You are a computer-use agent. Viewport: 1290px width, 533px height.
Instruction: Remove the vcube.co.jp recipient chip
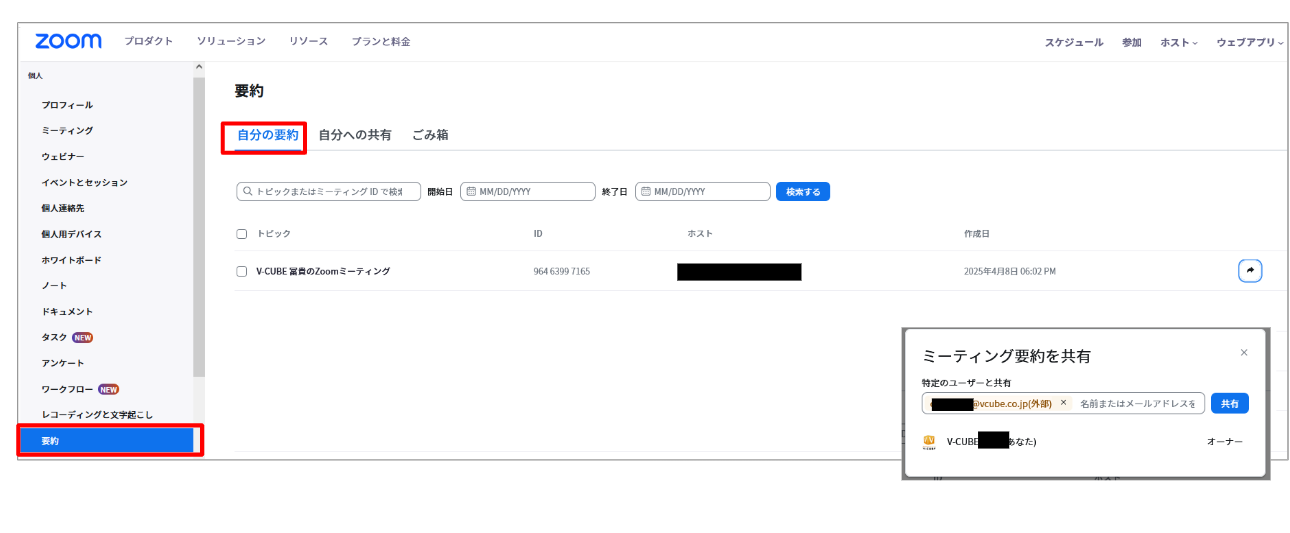point(1063,403)
